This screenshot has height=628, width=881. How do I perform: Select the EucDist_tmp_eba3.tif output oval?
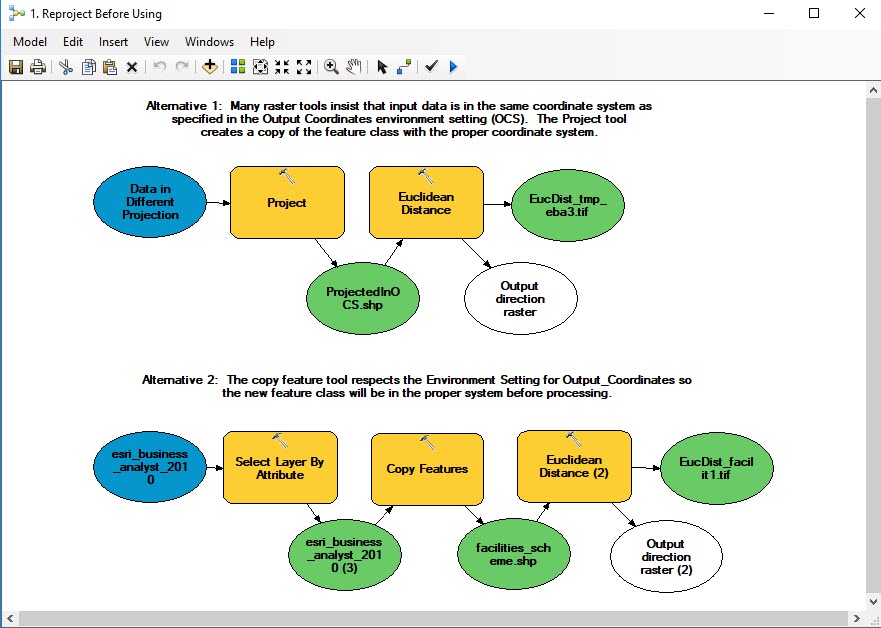tap(568, 205)
